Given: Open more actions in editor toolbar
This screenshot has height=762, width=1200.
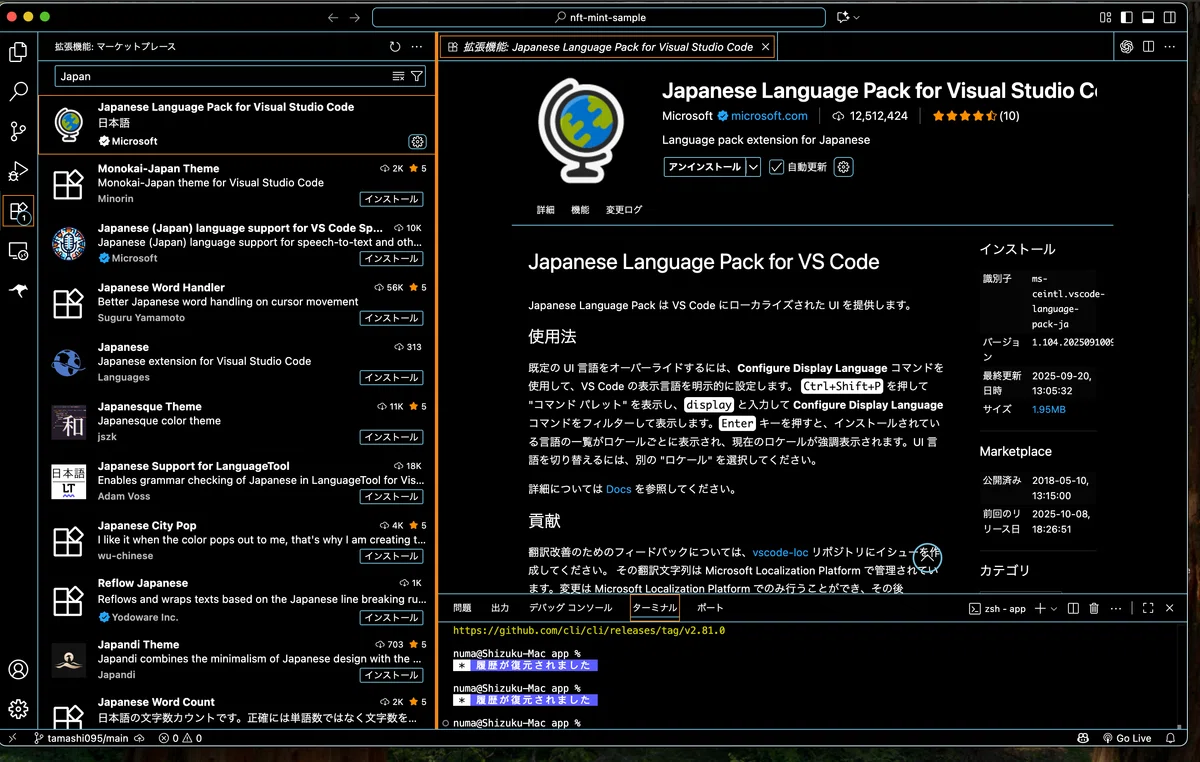Looking at the screenshot, I should 1170,47.
